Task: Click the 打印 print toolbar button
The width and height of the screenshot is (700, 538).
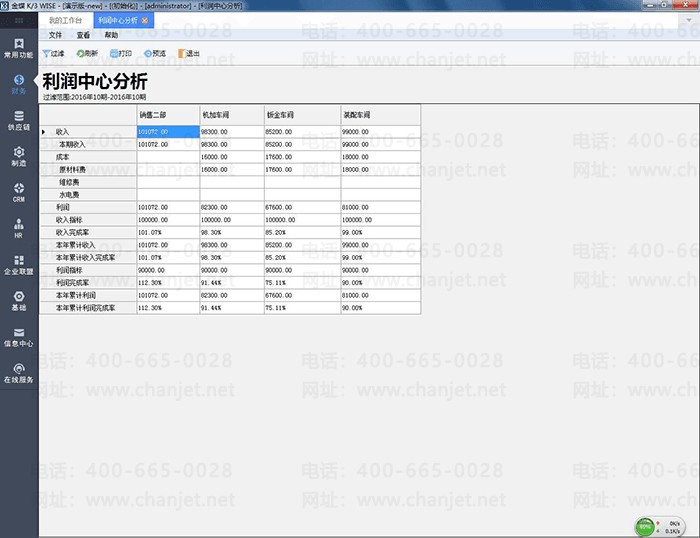Action: coord(120,53)
